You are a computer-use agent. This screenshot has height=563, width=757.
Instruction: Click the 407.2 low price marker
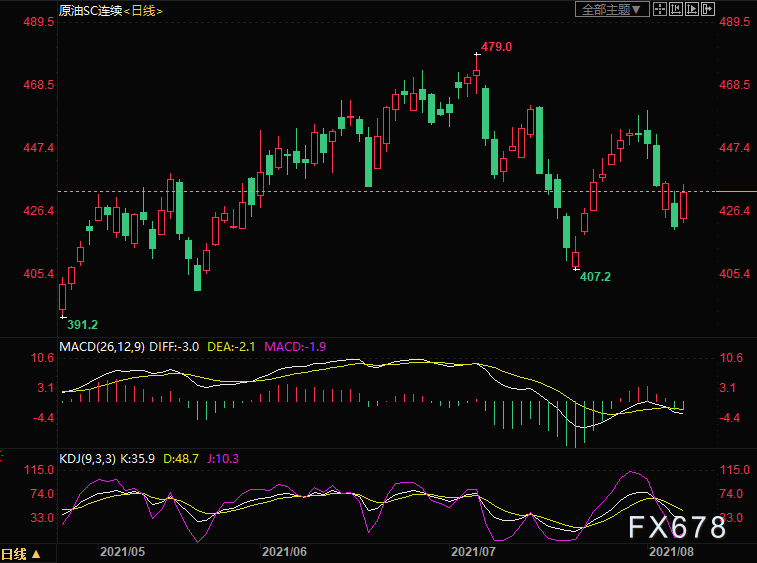tap(595, 276)
